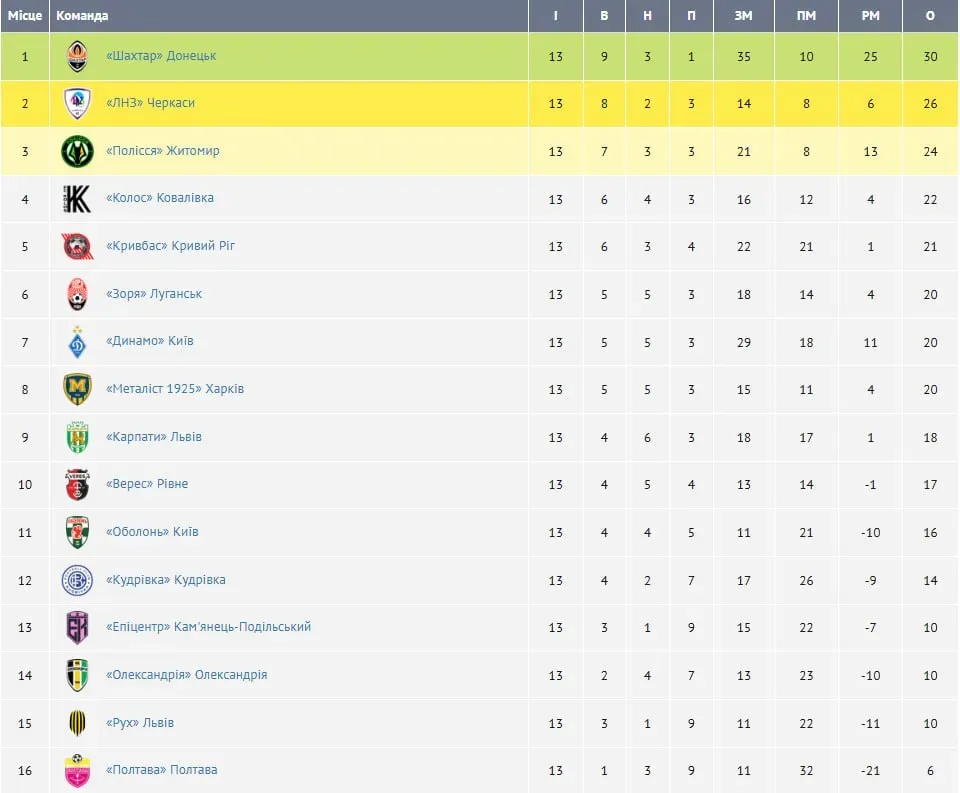Viewport: 960px width, 793px height.
Task: Click the «Місце» column header
Action: click(x=25, y=16)
